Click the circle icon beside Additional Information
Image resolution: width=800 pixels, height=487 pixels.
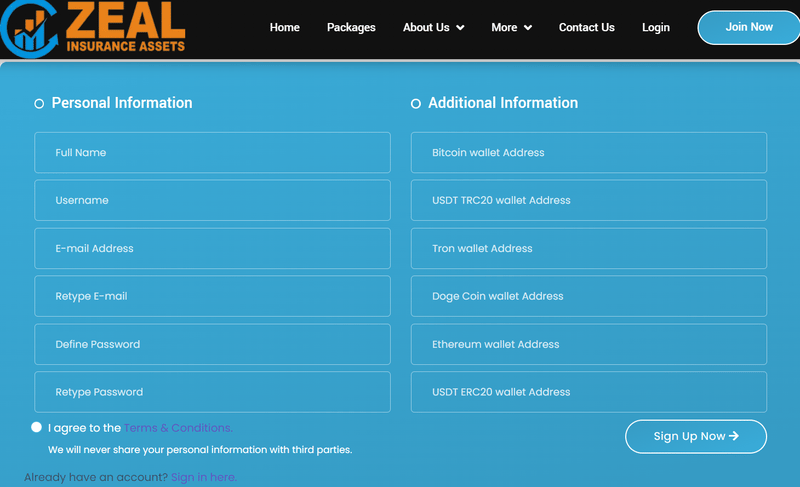(x=416, y=104)
